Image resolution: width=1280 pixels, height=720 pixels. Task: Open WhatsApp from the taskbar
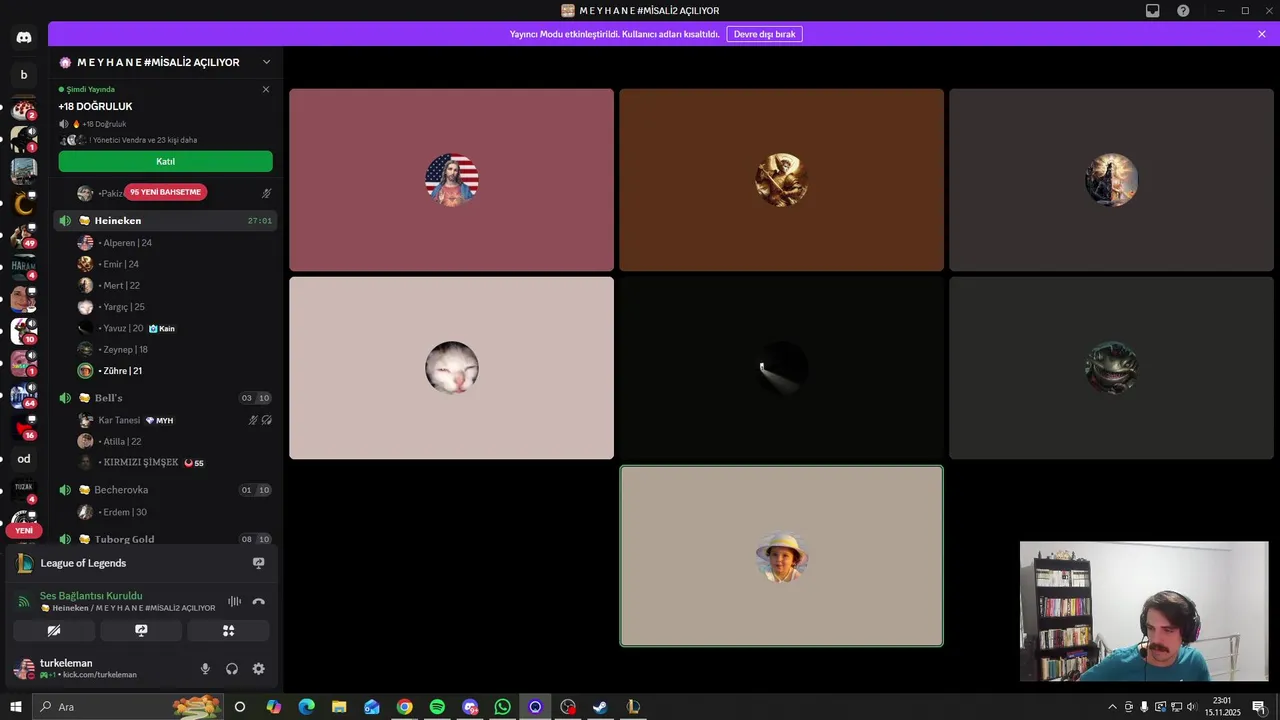tap(502, 707)
